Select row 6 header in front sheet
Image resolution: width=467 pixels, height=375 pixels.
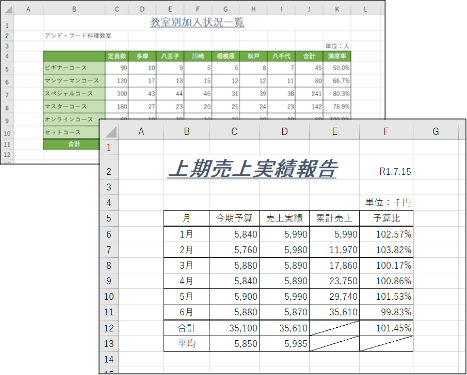(109, 234)
